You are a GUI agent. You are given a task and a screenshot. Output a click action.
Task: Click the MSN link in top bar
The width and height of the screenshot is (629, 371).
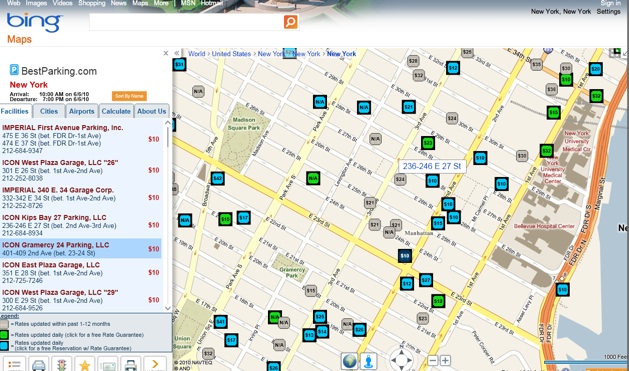[x=188, y=3]
